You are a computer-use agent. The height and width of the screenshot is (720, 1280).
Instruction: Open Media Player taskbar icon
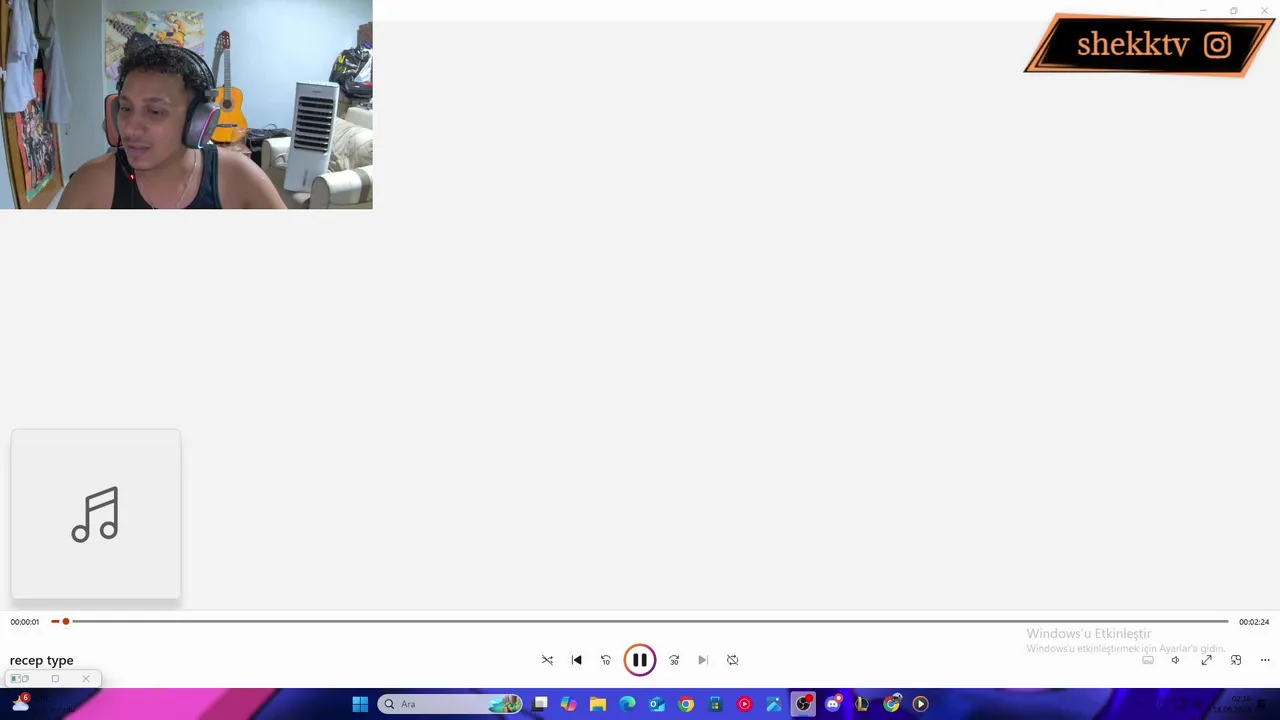tap(920, 704)
